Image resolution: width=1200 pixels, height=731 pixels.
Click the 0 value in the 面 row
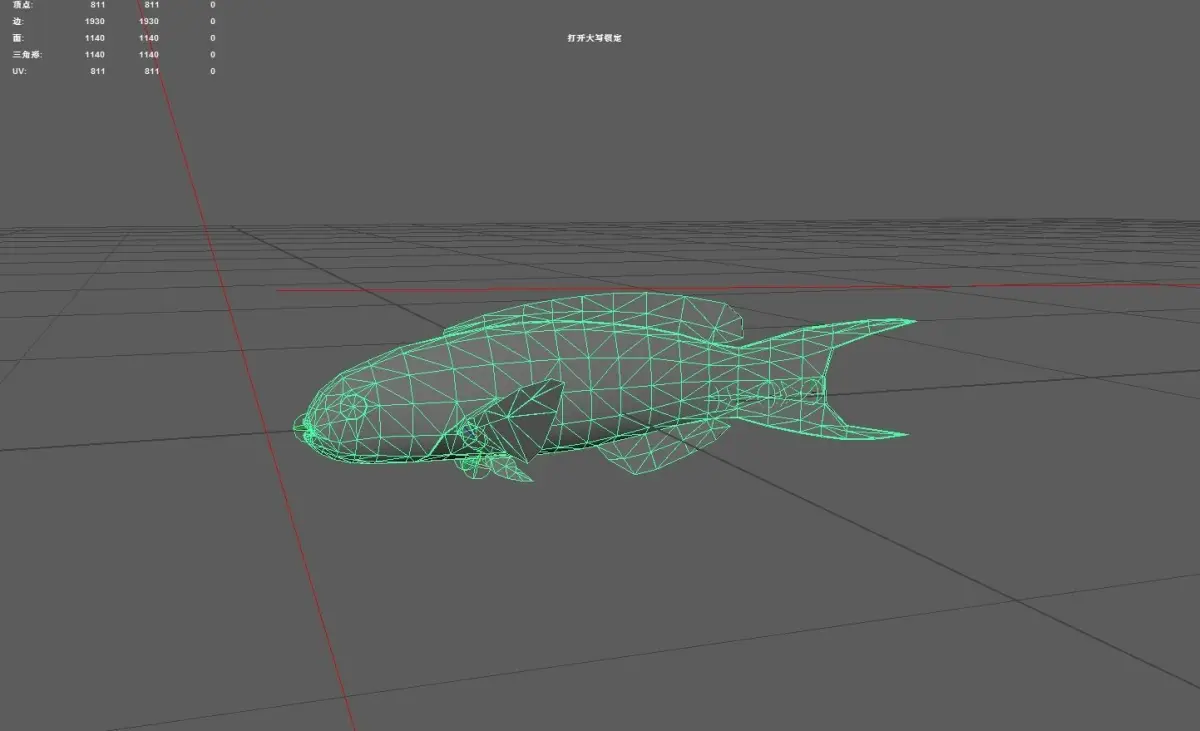pos(212,38)
